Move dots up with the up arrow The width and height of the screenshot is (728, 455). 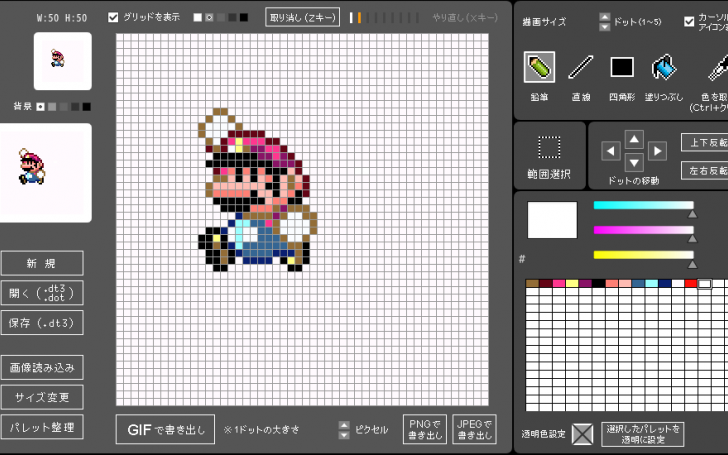634,139
